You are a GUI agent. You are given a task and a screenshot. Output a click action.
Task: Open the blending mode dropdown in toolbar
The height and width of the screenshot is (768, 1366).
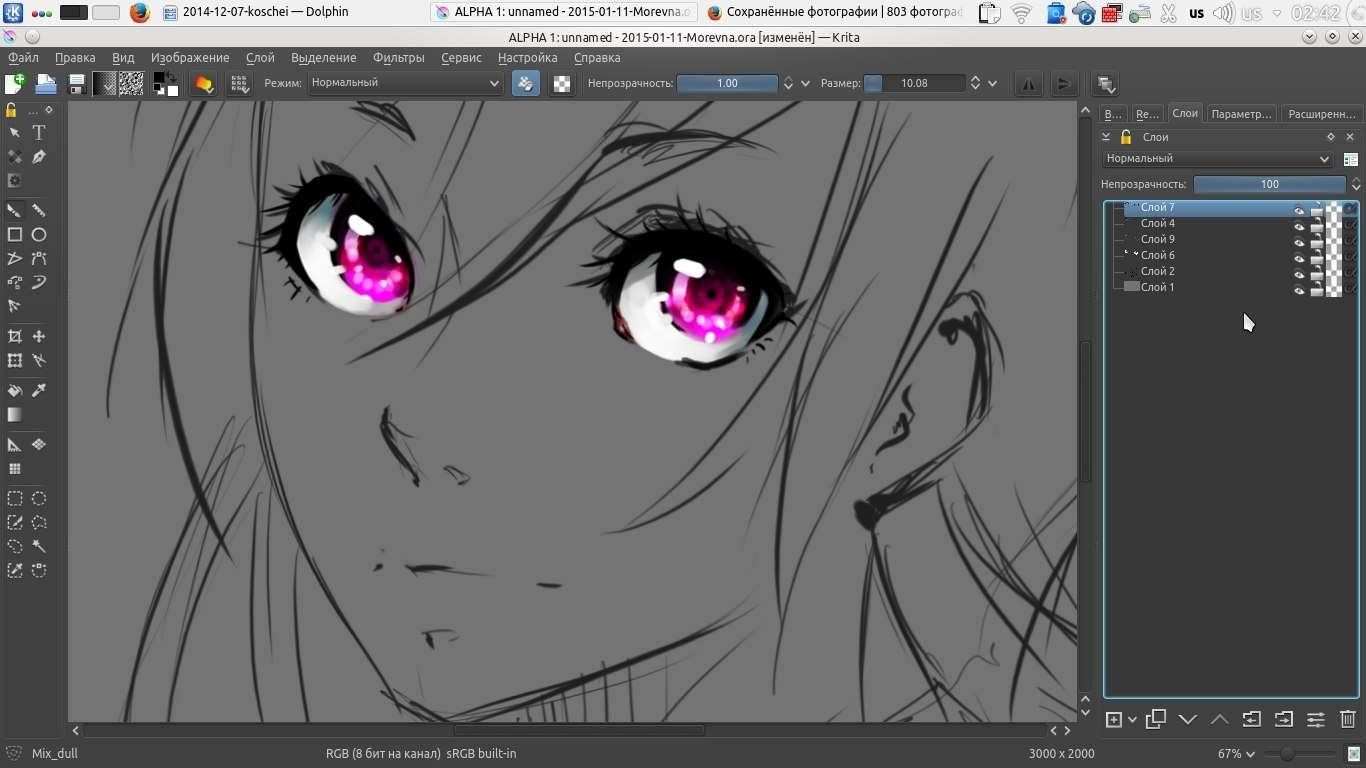(x=404, y=83)
